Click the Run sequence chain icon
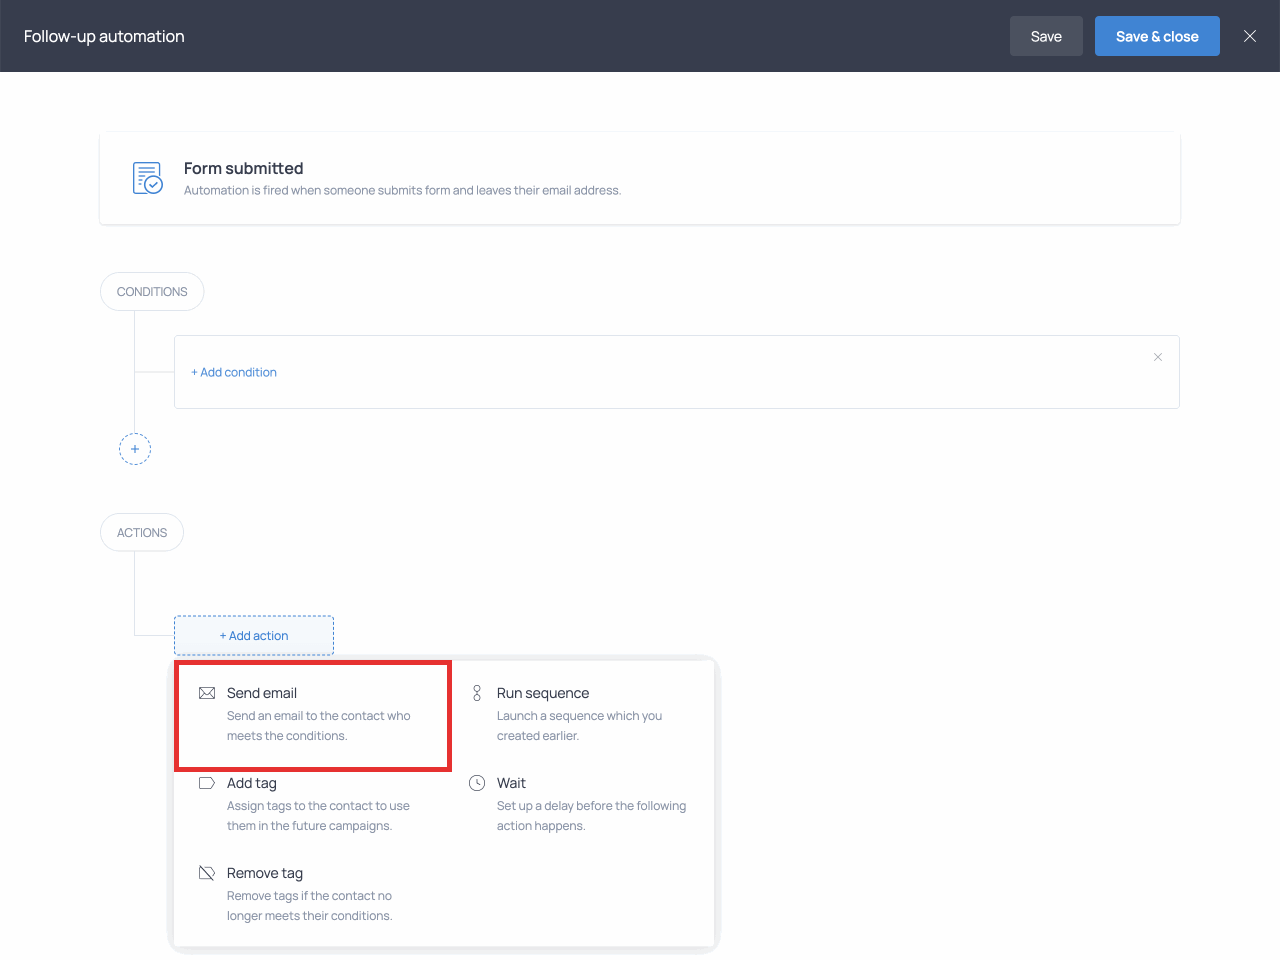This screenshot has width=1280, height=960. (x=477, y=693)
